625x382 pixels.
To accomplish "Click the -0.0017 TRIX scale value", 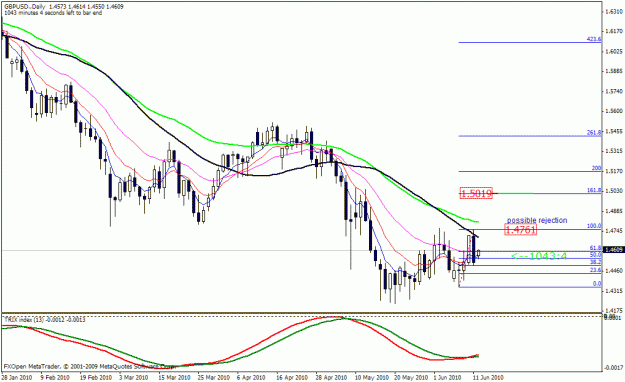I will 614,368.
